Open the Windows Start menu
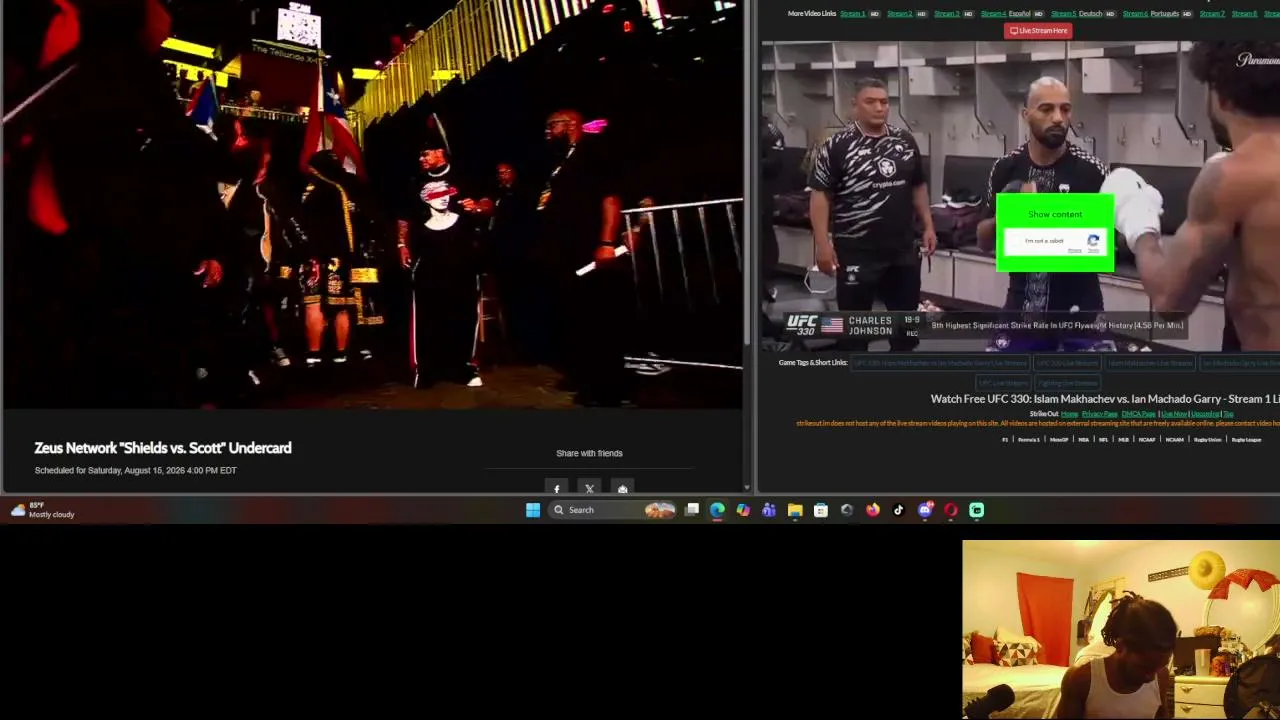 [x=533, y=510]
